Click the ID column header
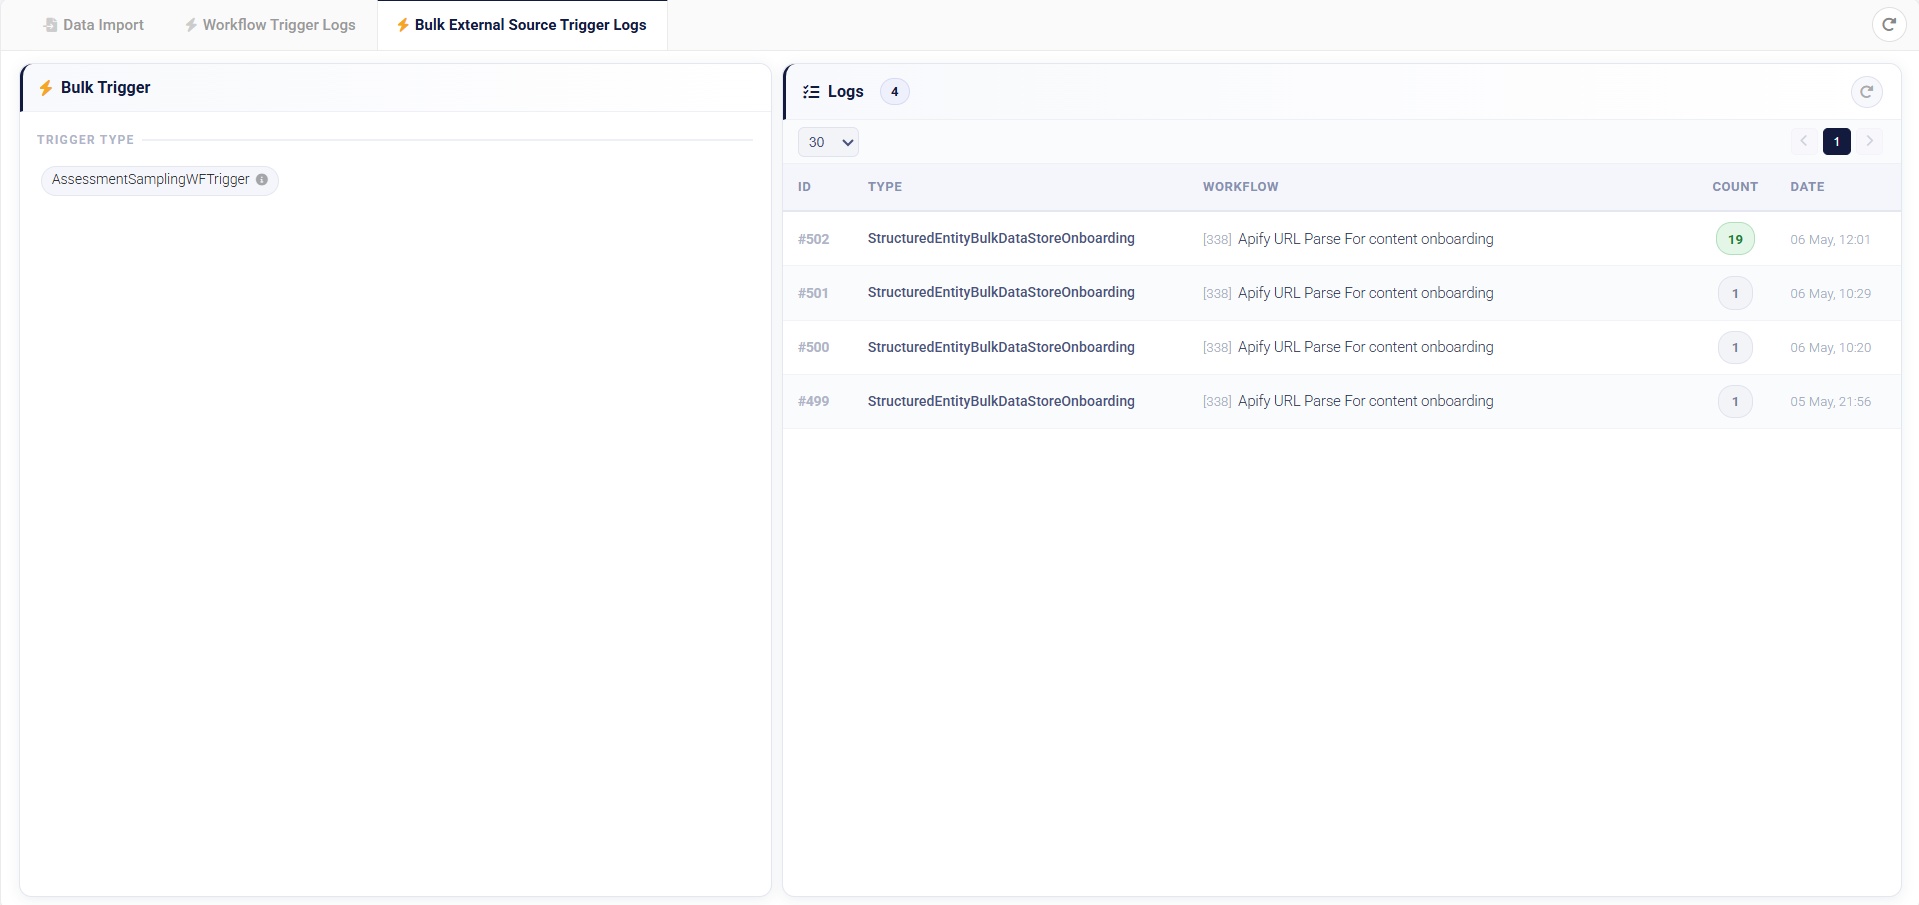The image size is (1919, 905). [x=804, y=187]
